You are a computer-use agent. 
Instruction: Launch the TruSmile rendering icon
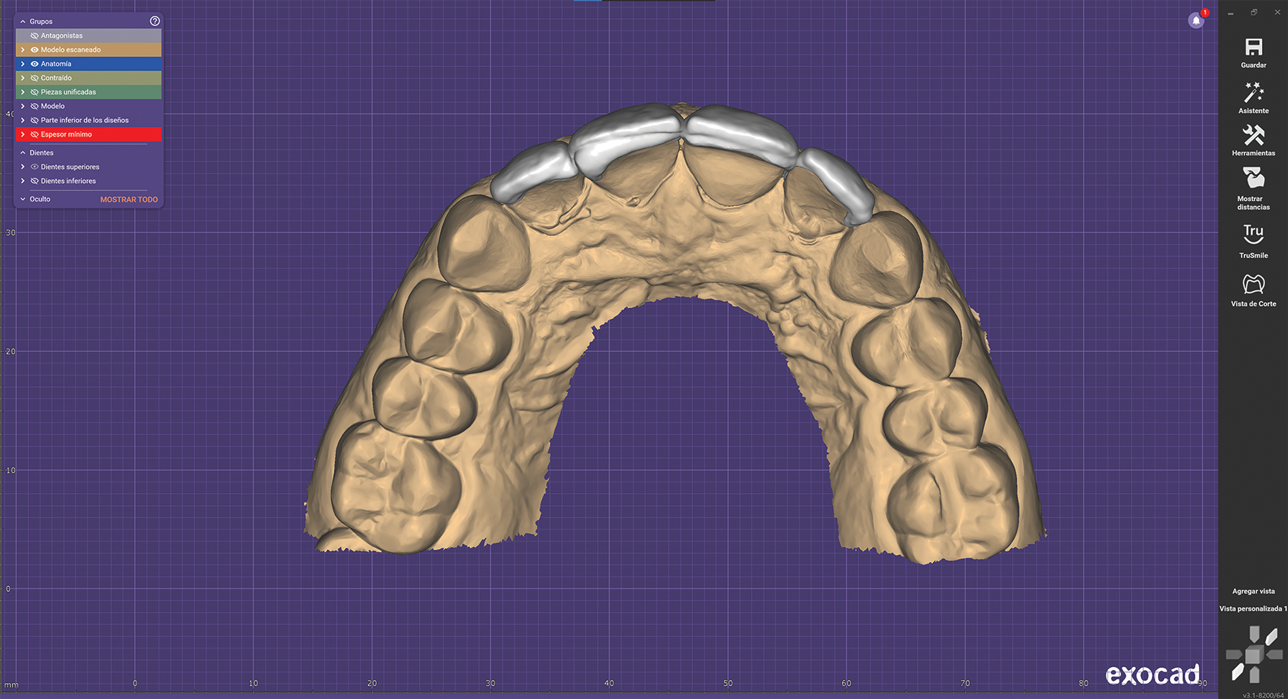point(1253,234)
